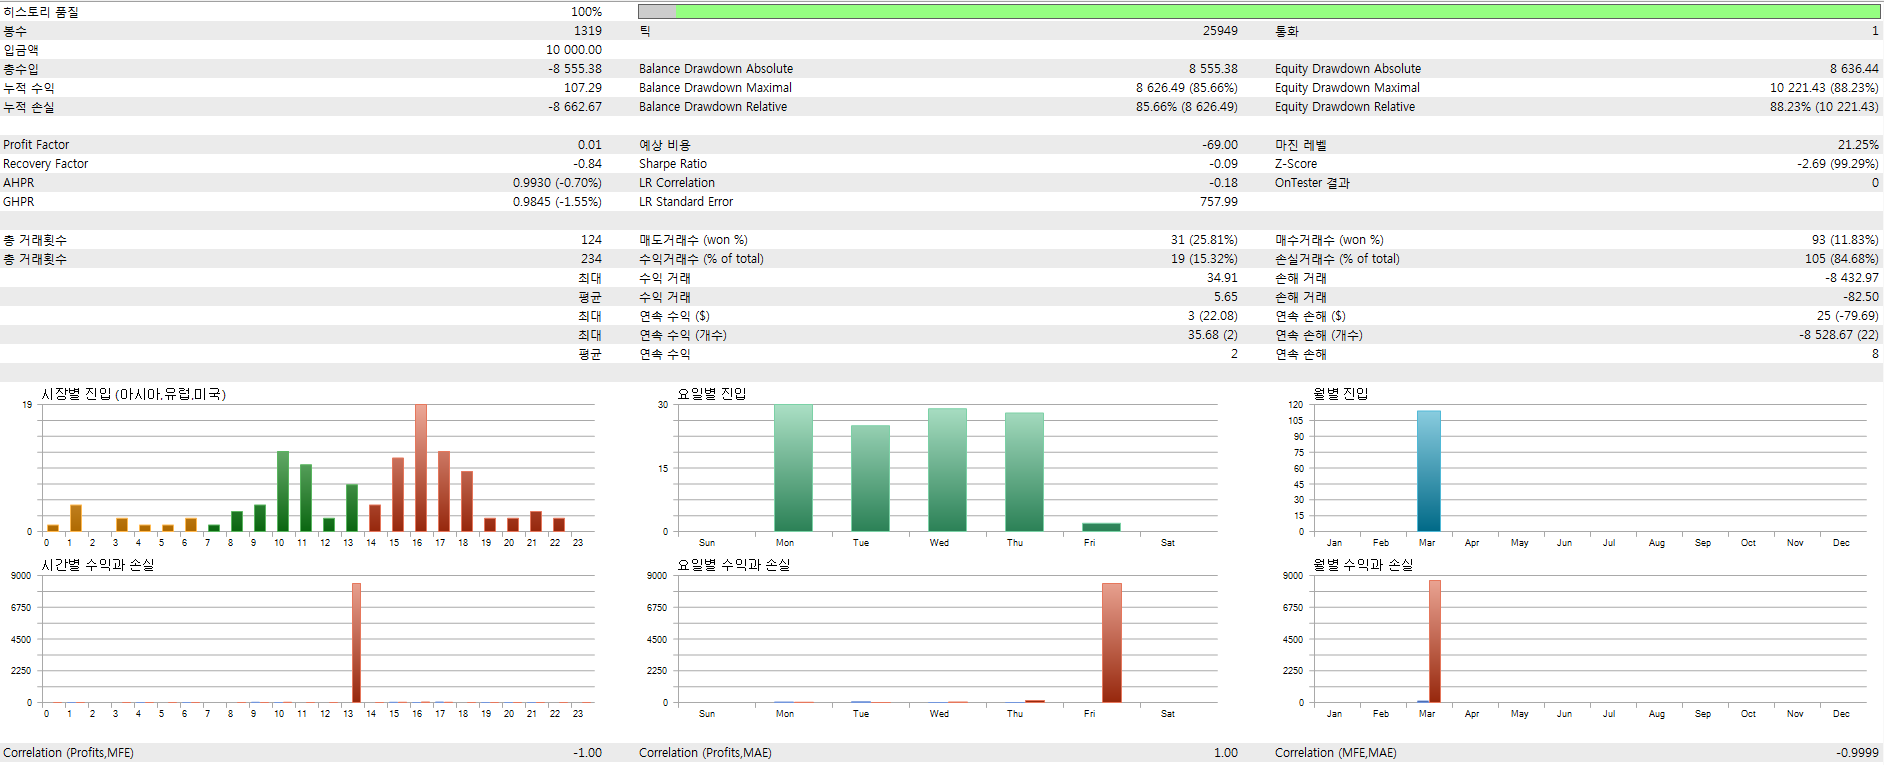Click the Mon bar in 요일별 진입 chart

tap(793, 468)
